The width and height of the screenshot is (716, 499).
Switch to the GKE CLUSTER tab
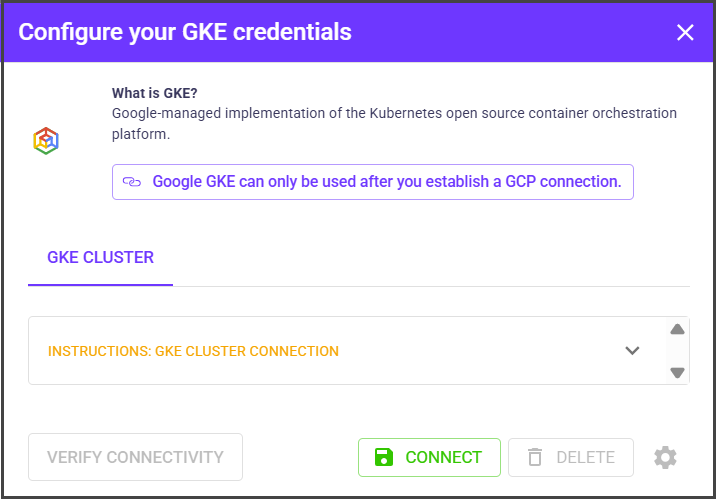pos(100,257)
